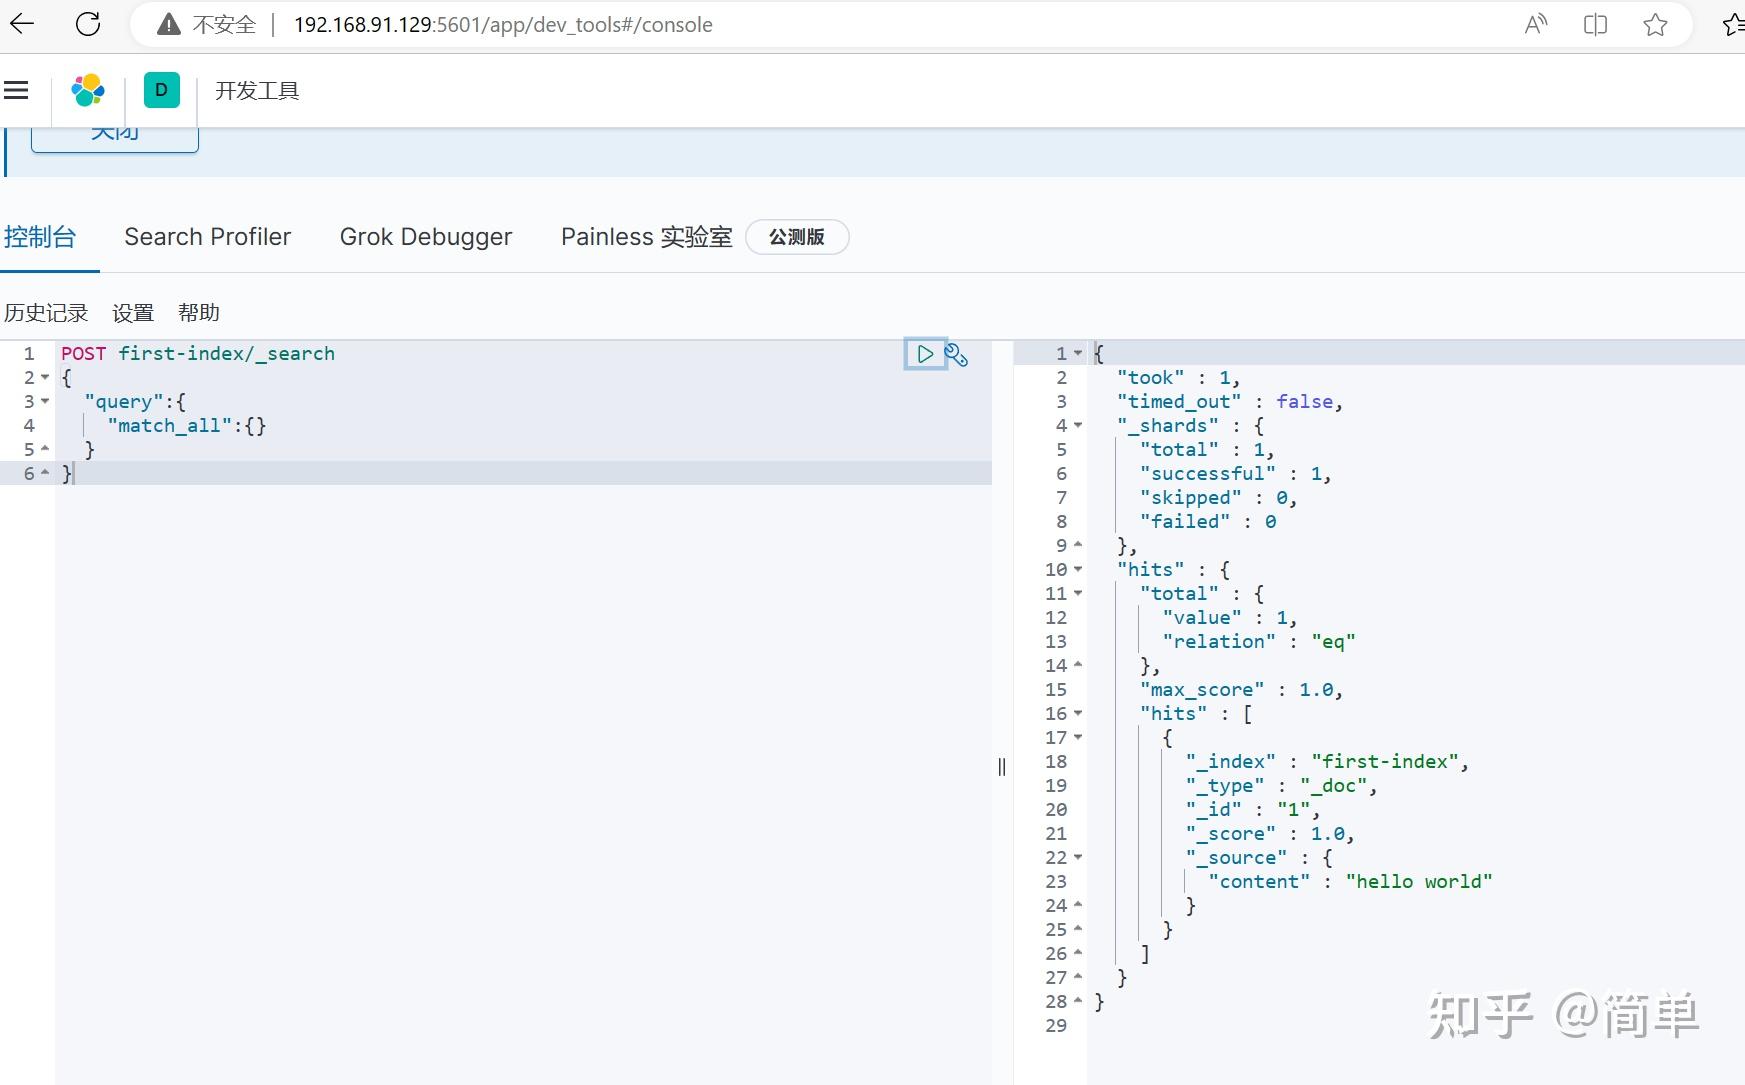Viewport: 1745px width, 1085px height.
Task: Collapse the 'hits' array fold arrow line 16
Action: point(1078,713)
